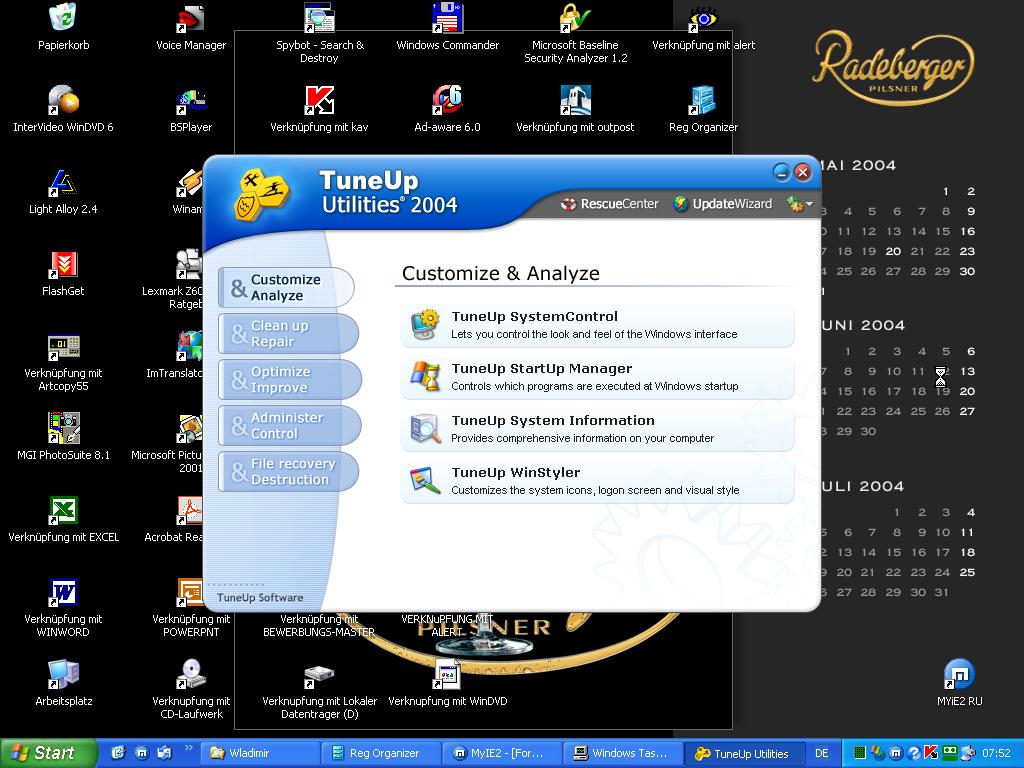1024x768 pixels.
Task: Click the TuneUp Software link
Action: pyautogui.click(x=260, y=598)
